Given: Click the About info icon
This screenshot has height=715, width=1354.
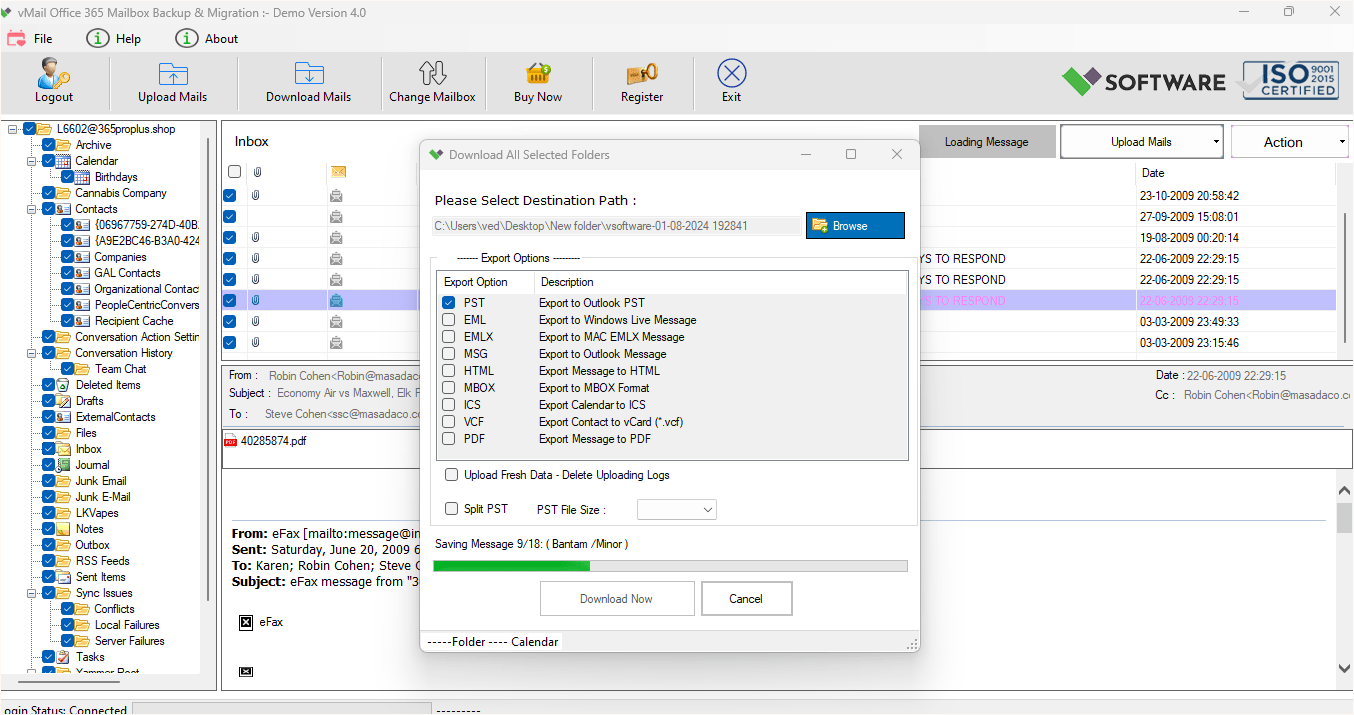Looking at the screenshot, I should (186, 38).
